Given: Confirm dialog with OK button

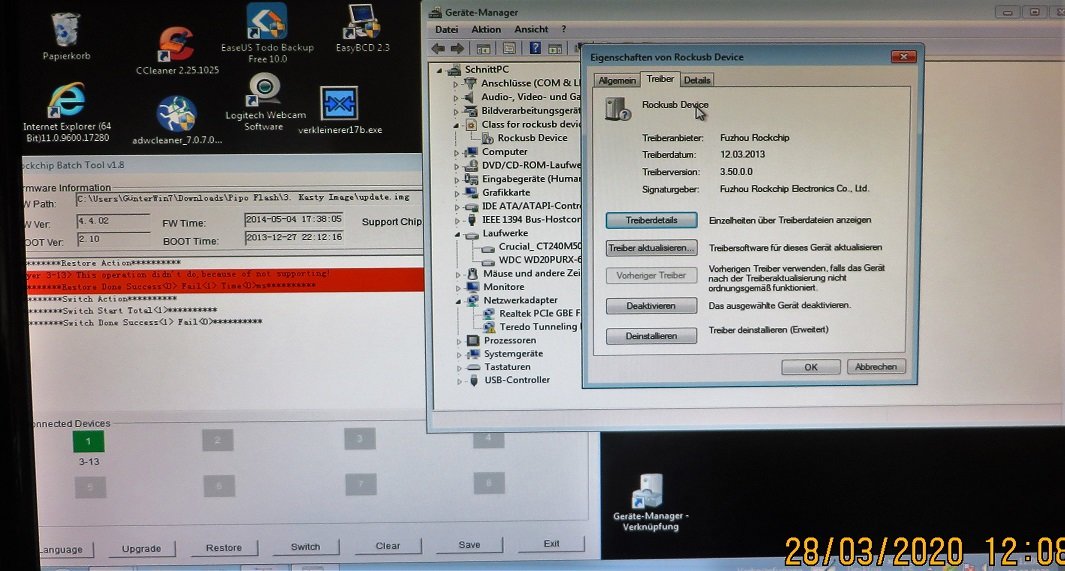Looking at the screenshot, I should pos(811,367).
